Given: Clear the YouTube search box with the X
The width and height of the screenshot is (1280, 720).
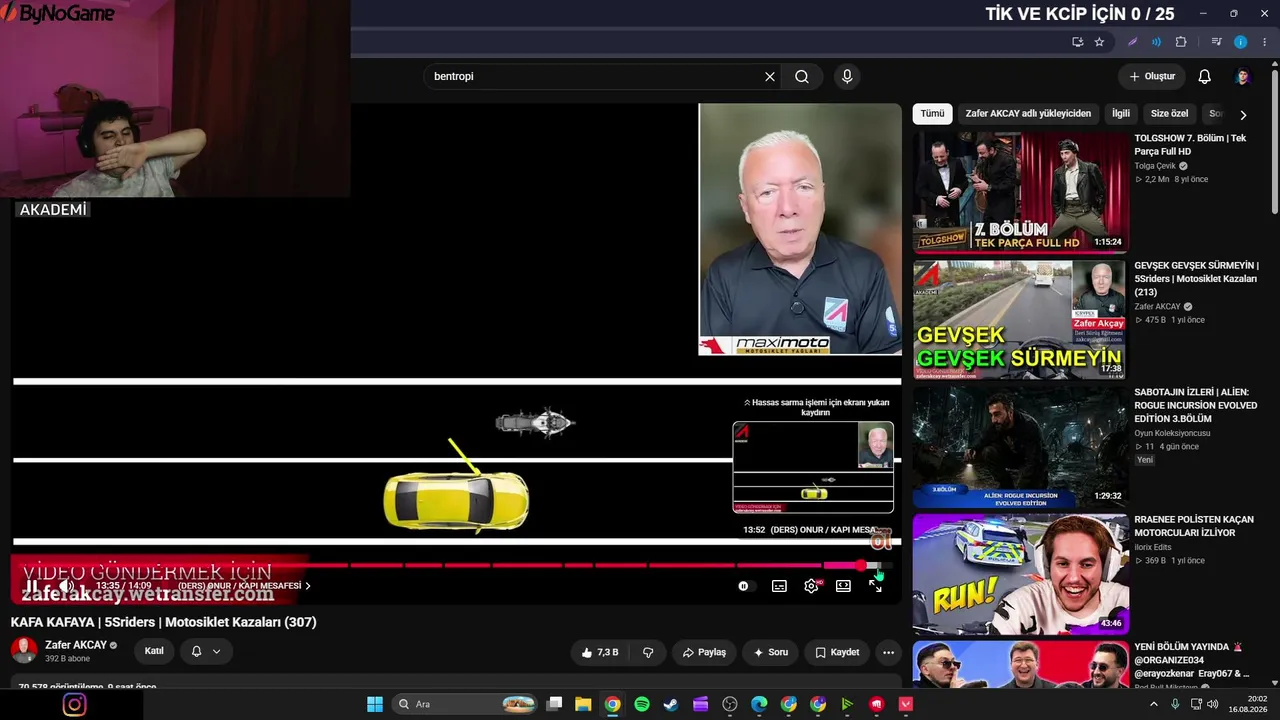Looking at the screenshot, I should 770,77.
